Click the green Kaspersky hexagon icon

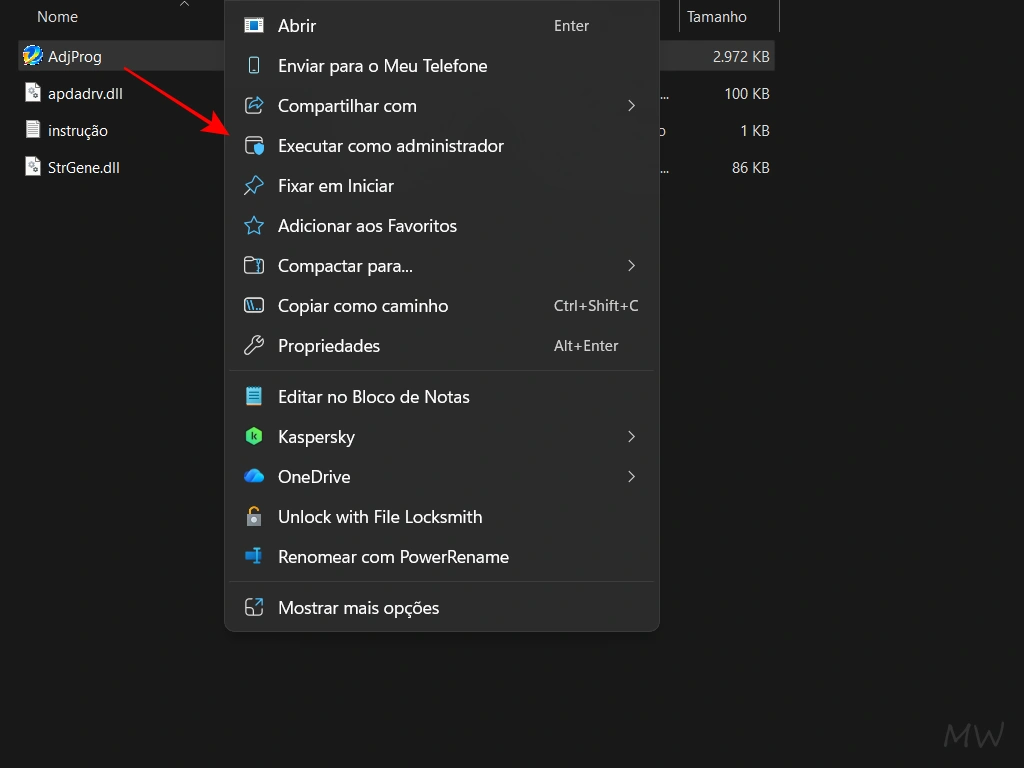coord(255,437)
